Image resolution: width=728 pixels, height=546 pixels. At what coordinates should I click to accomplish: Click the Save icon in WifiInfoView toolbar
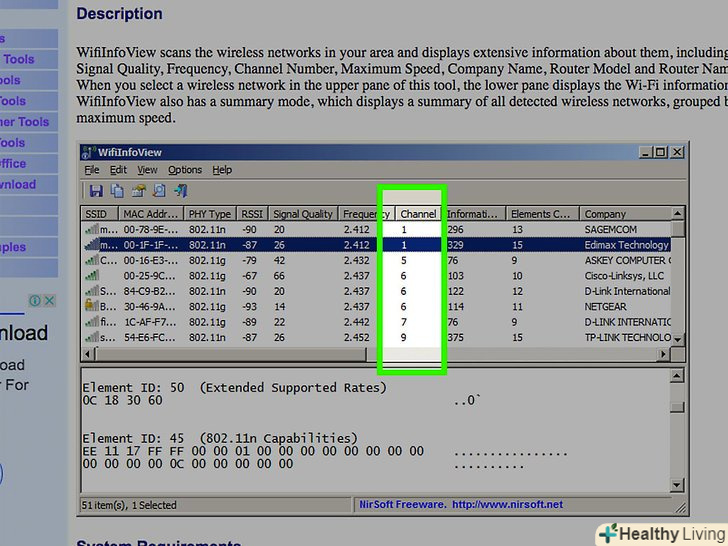click(96, 191)
